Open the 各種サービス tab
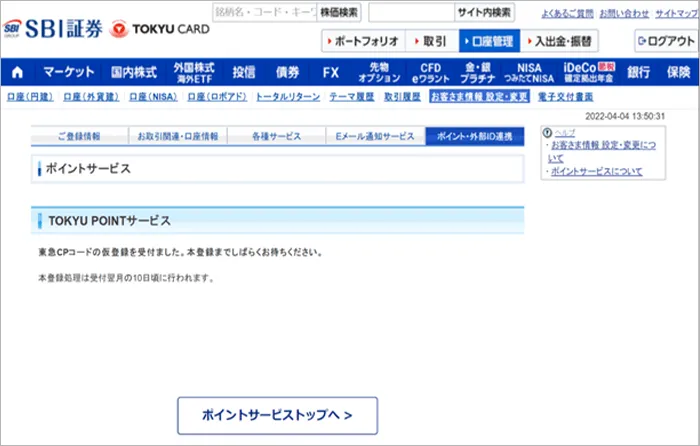This screenshot has width=700, height=446. [x=276, y=136]
